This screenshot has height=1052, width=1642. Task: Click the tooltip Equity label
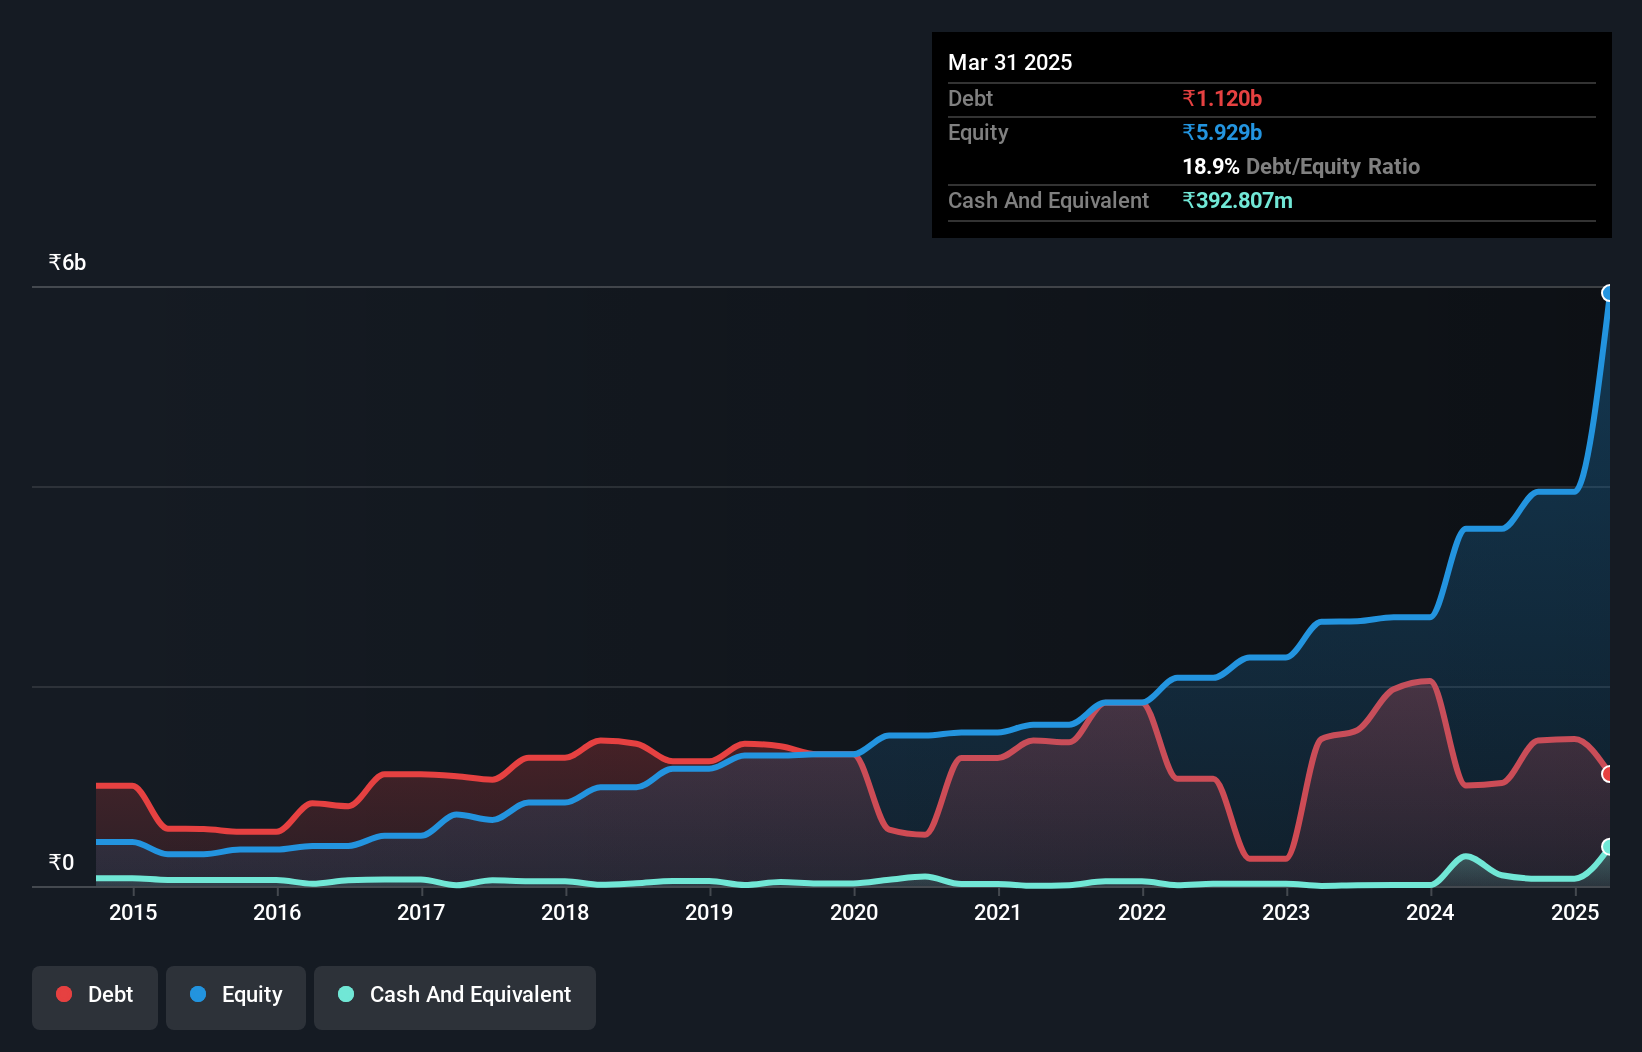[x=978, y=132]
